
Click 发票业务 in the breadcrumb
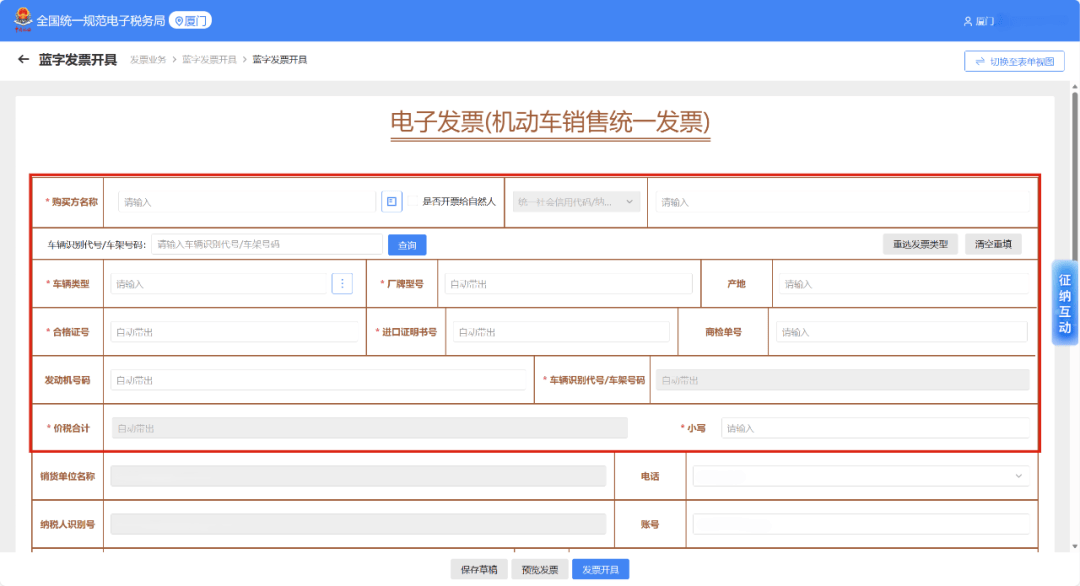click(148, 60)
